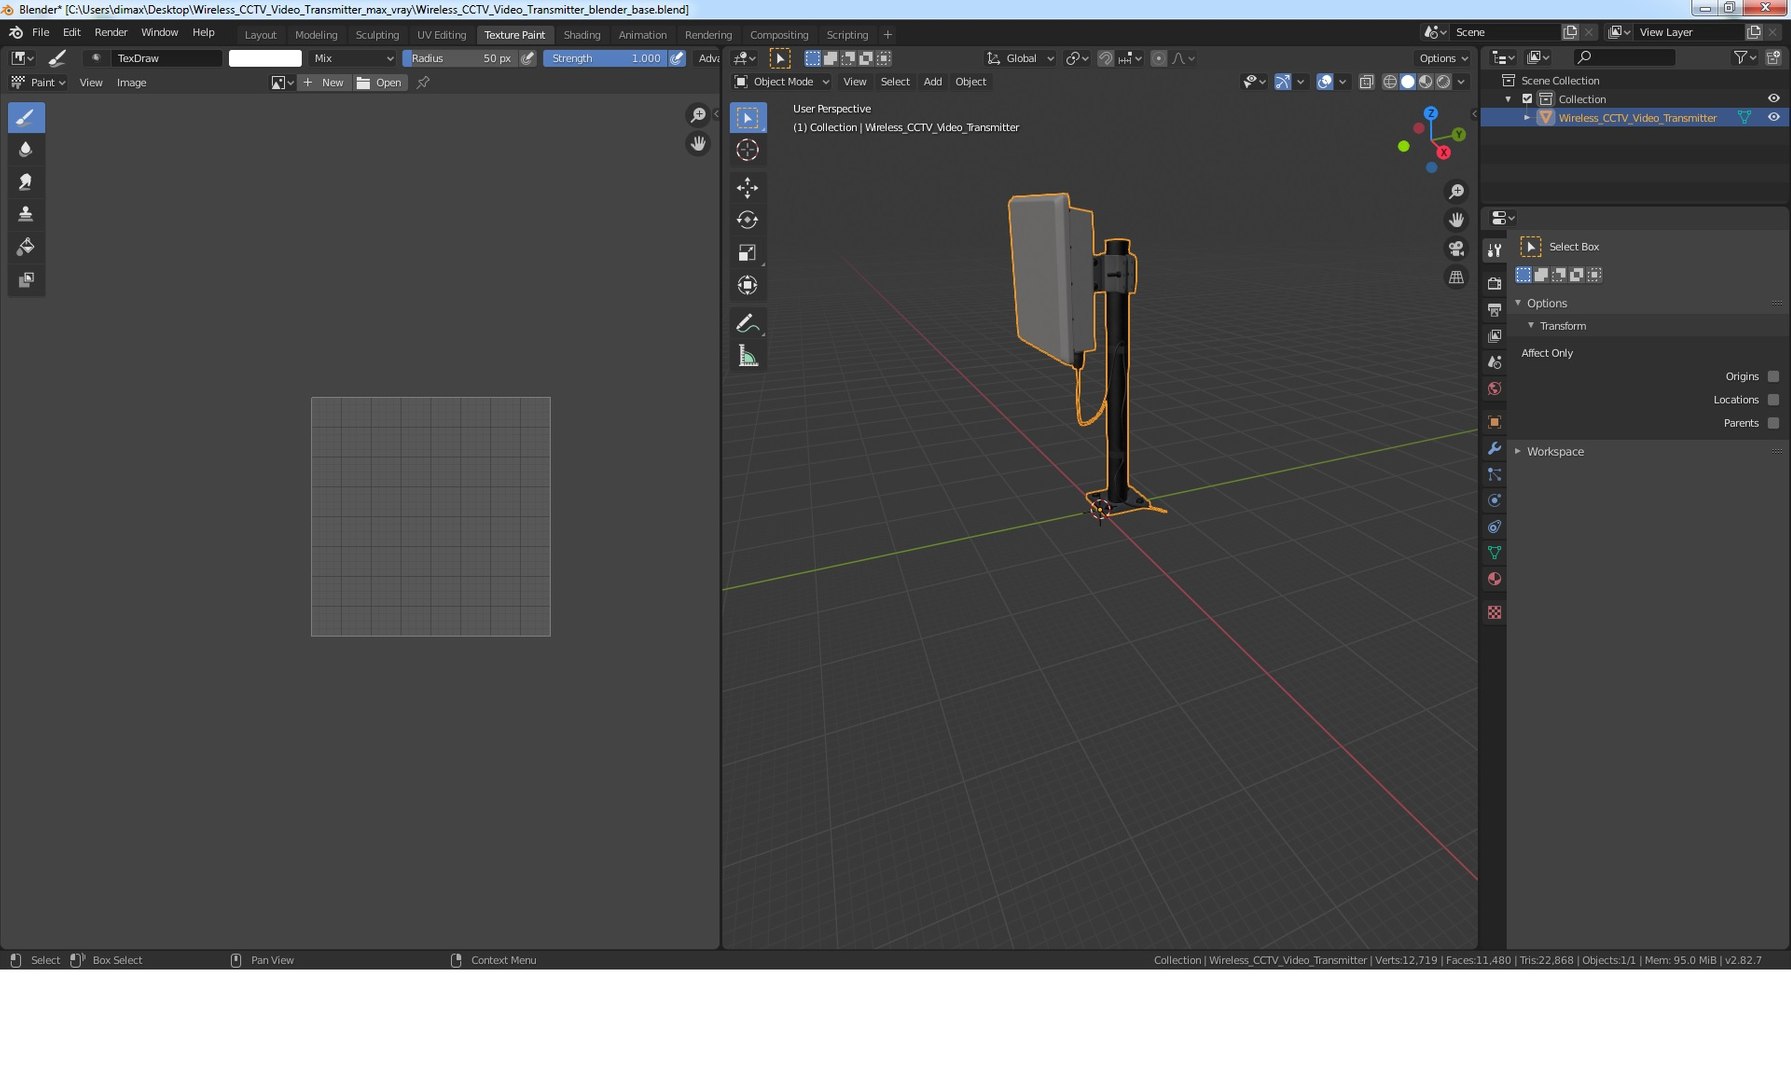The width and height of the screenshot is (1791, 1080).
Task: Open Material properties tab
Action: (x=1494, y=579)
